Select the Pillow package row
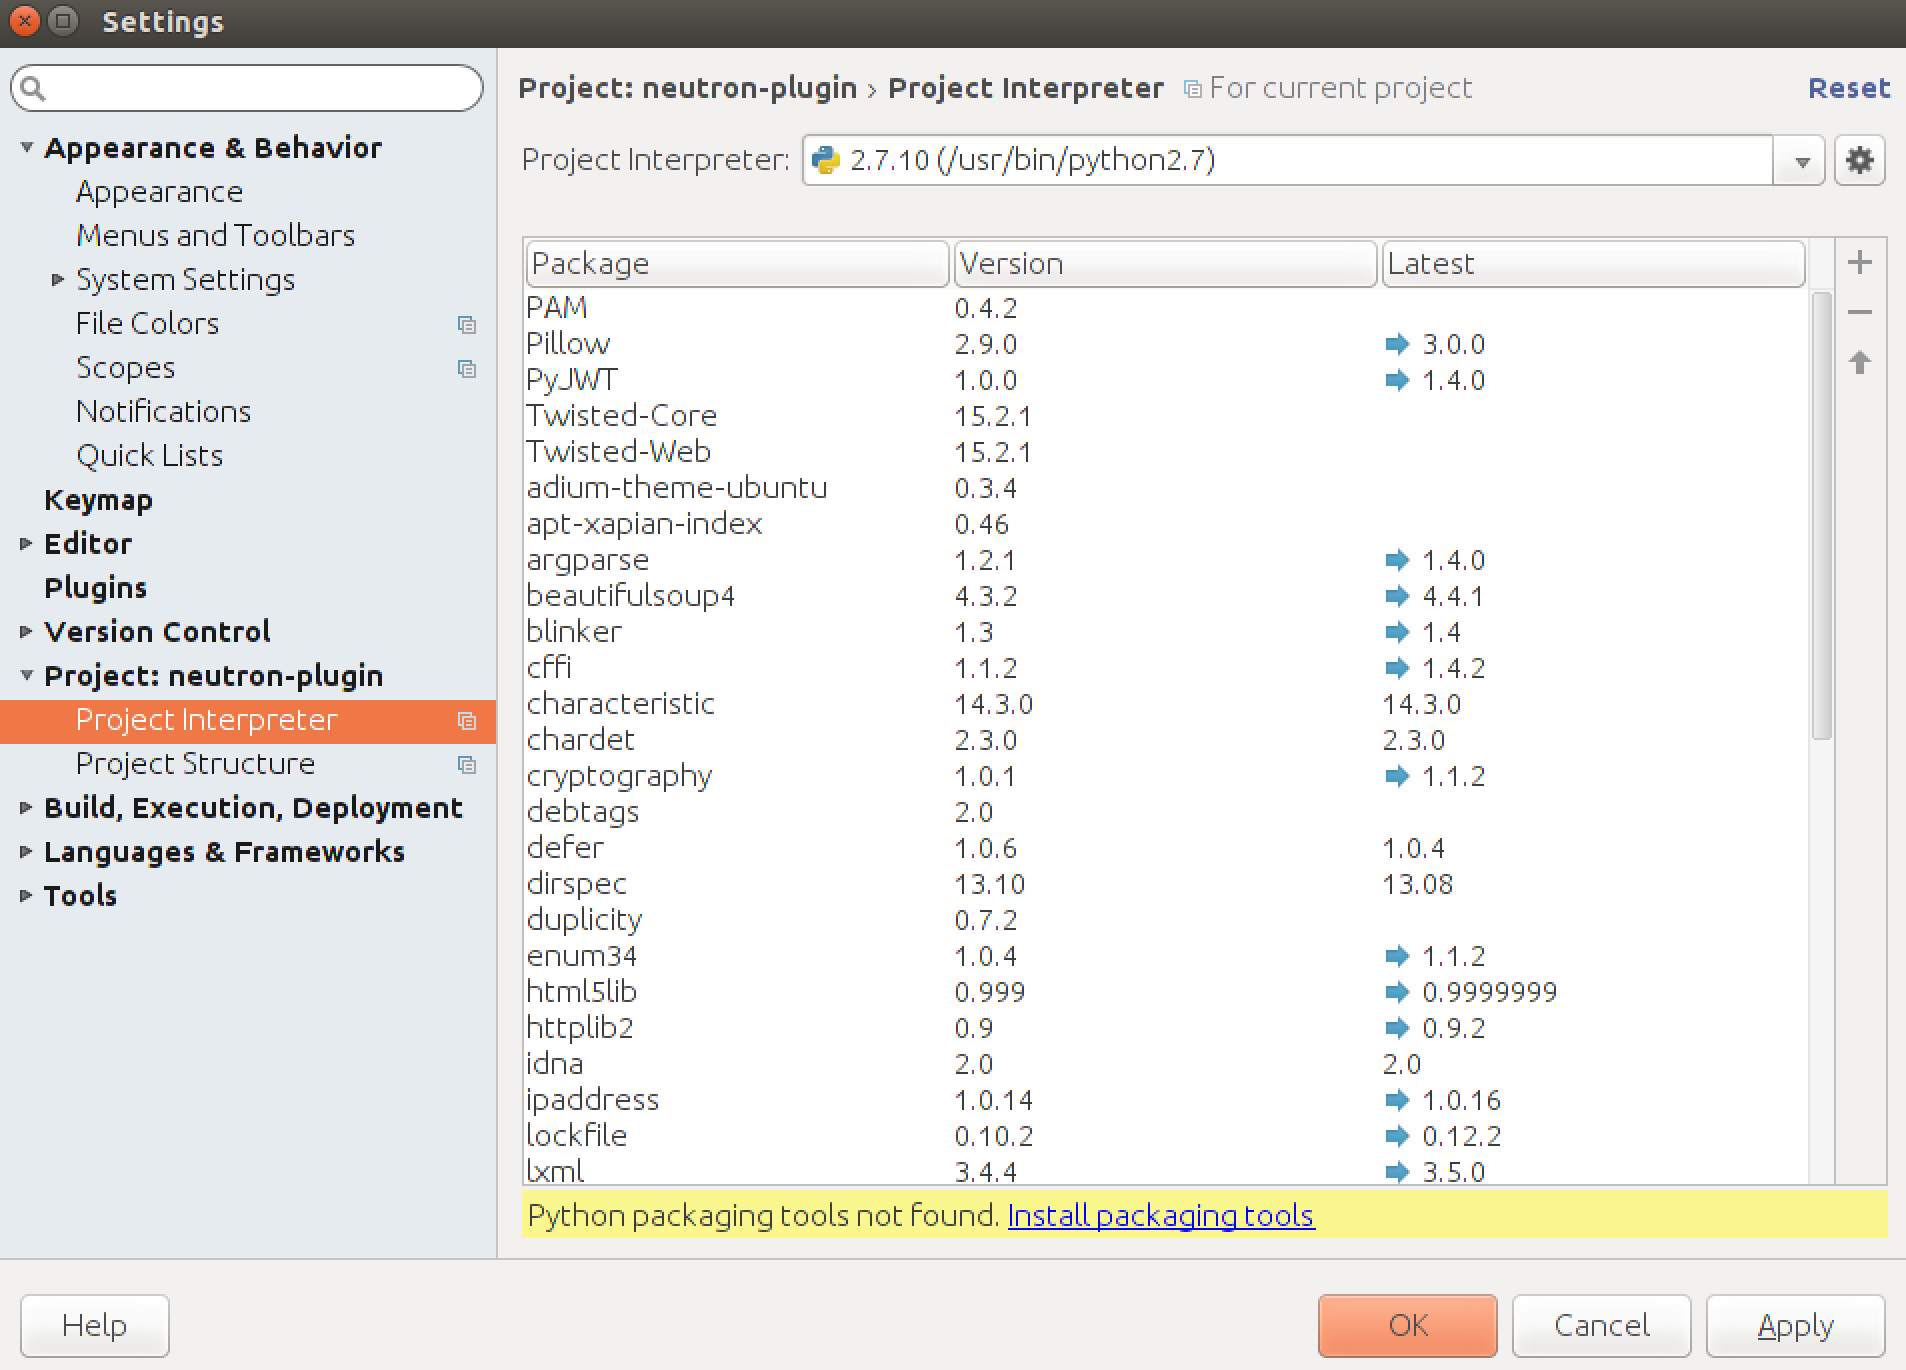Image resolution: width=1906 pixels, height=1370 pixels. pyautogui.click(x=1165, y=344)
